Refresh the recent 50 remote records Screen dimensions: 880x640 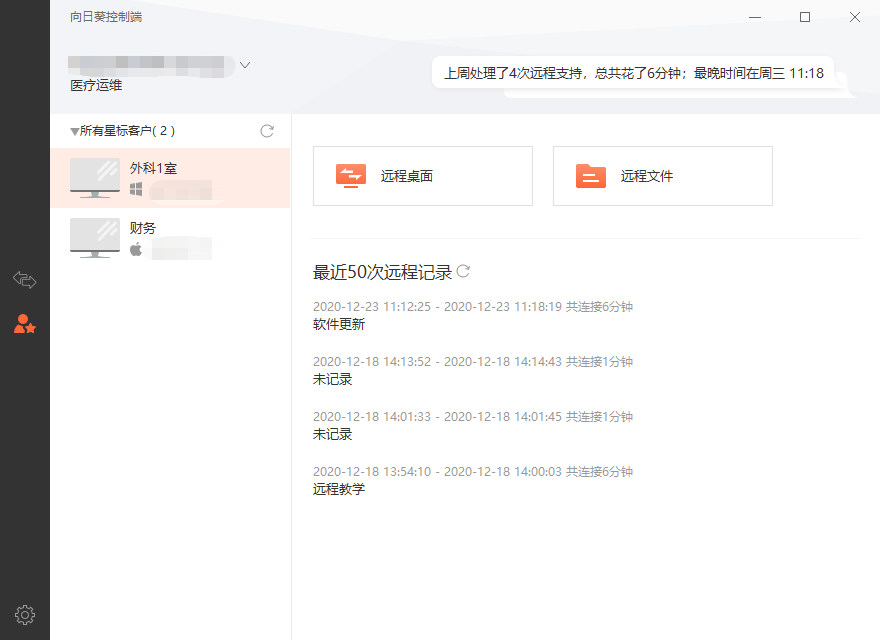tap(463, 271)
